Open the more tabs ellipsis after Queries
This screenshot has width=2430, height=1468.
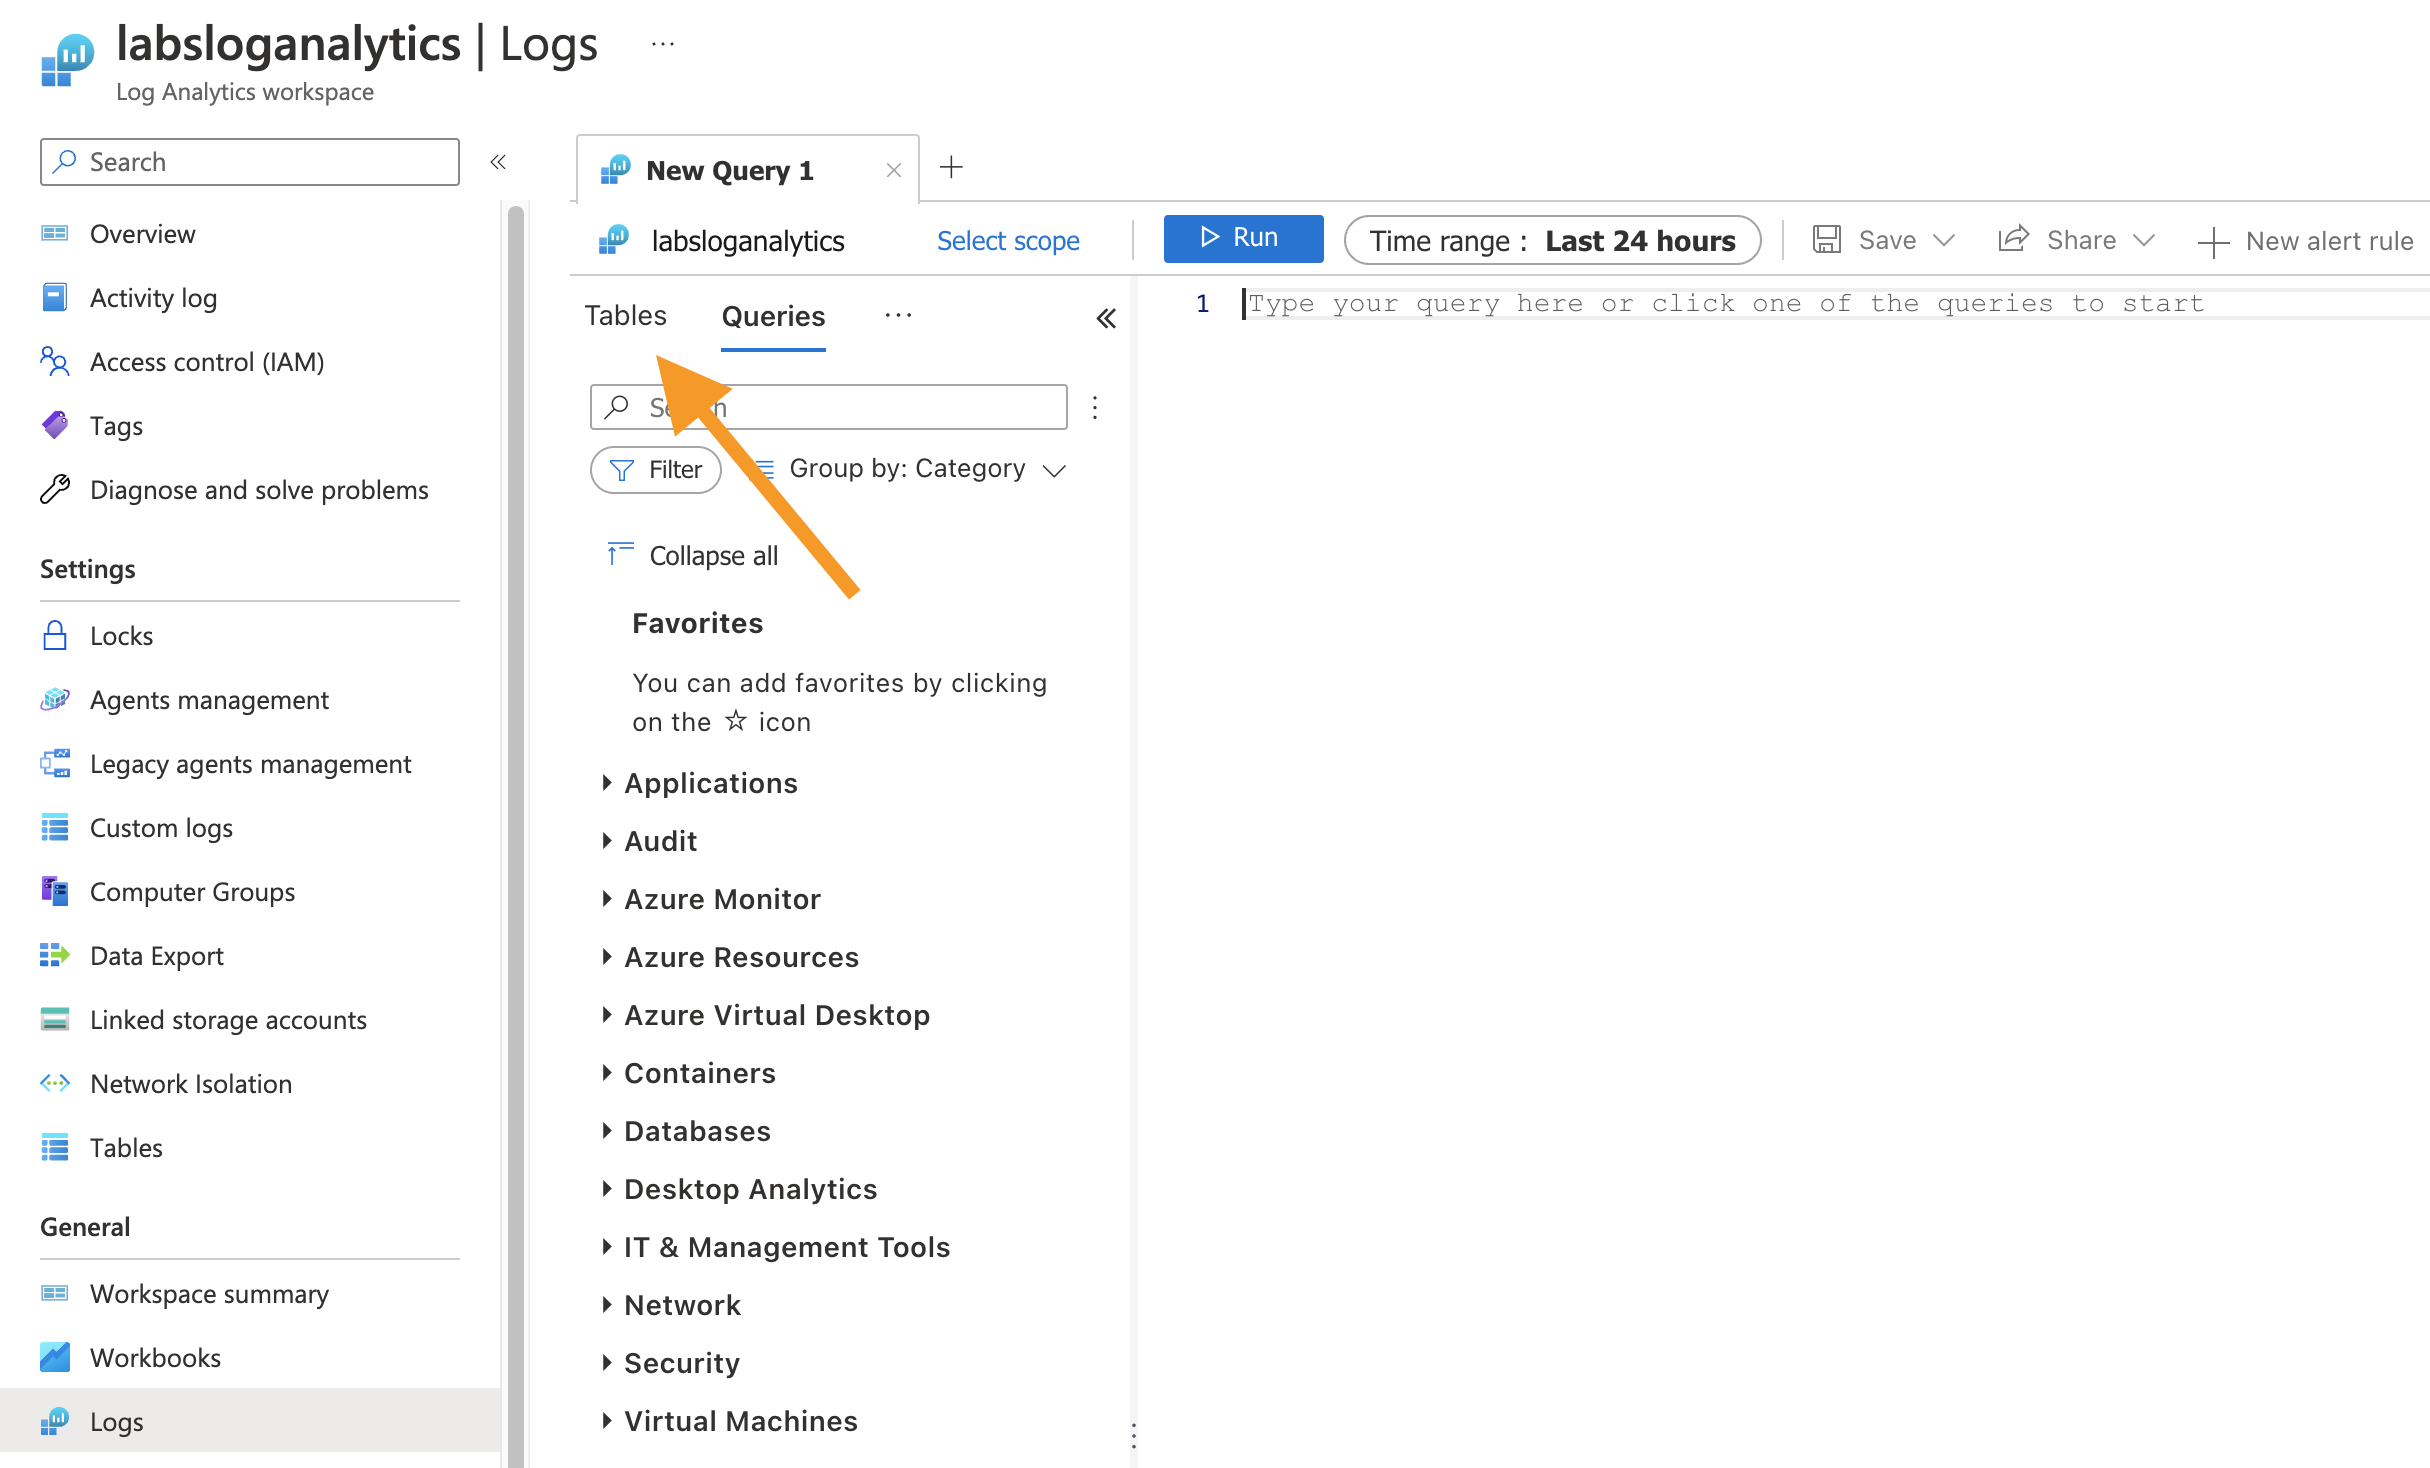point(898,316)
